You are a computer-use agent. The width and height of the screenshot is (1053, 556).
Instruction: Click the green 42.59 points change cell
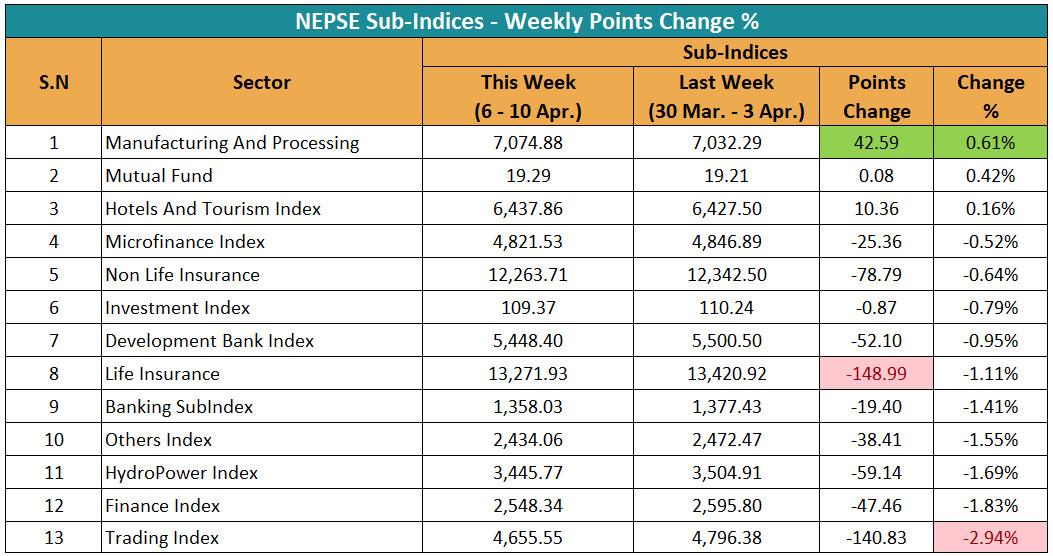[x=876, y=143]
